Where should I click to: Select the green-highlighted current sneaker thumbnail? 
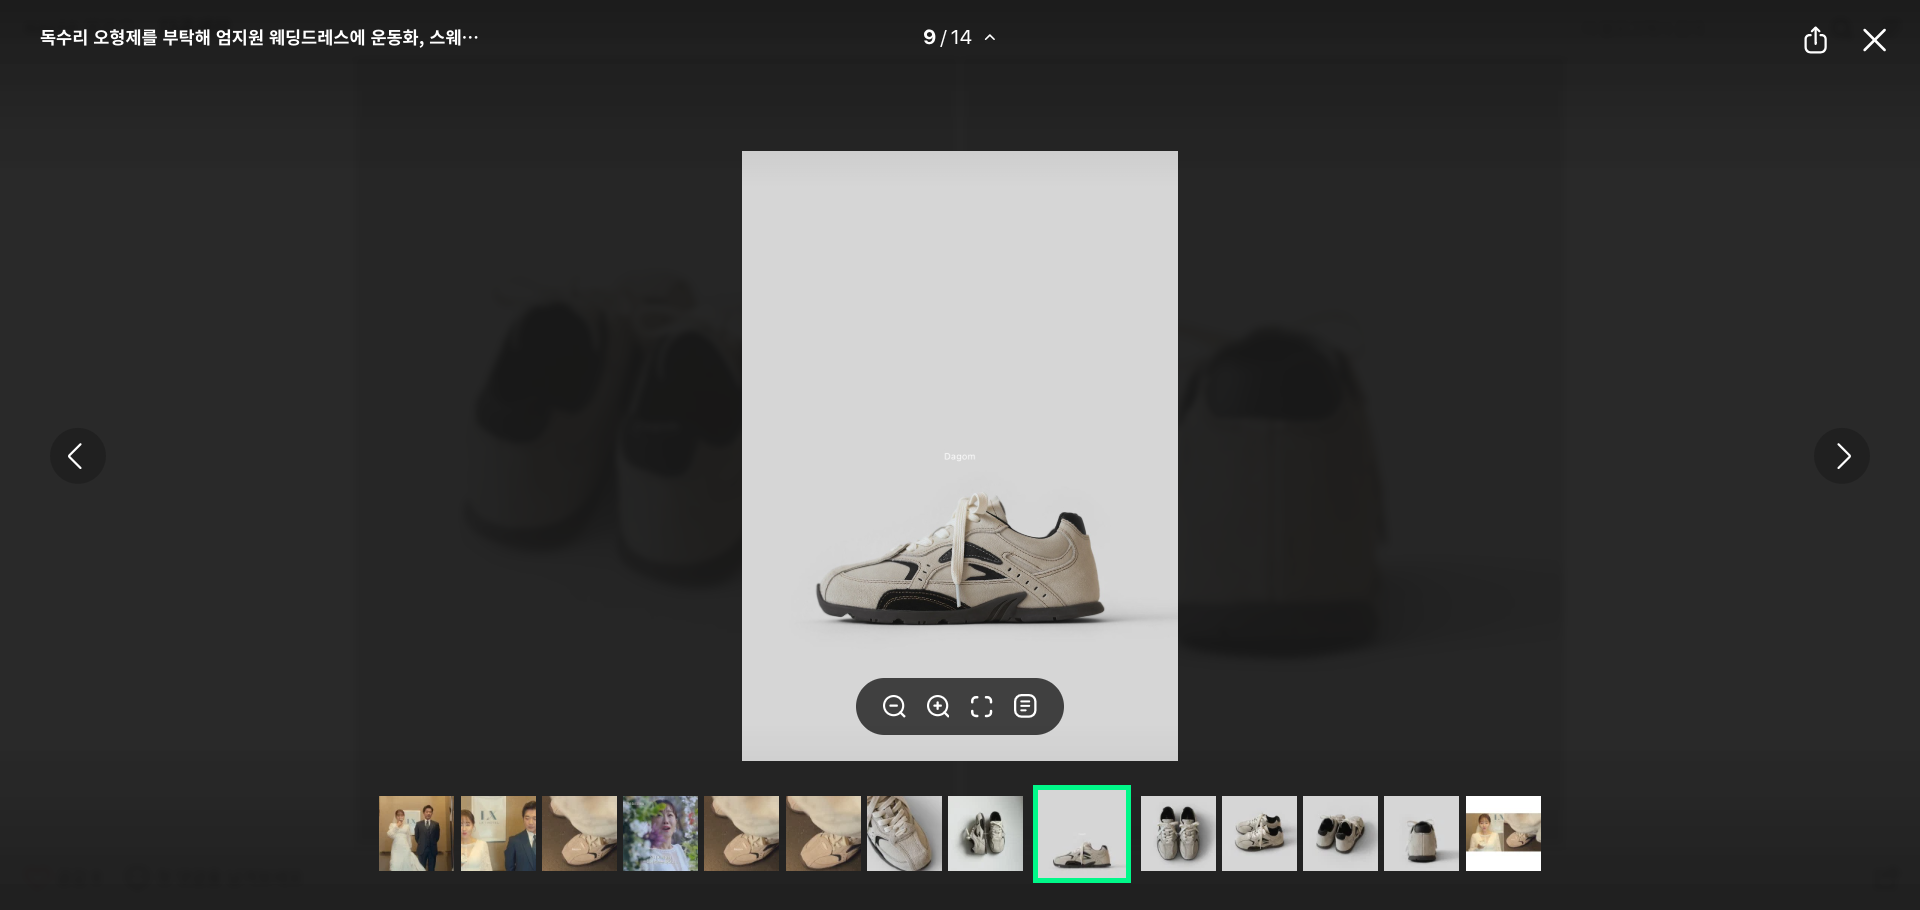(1082, 834)
